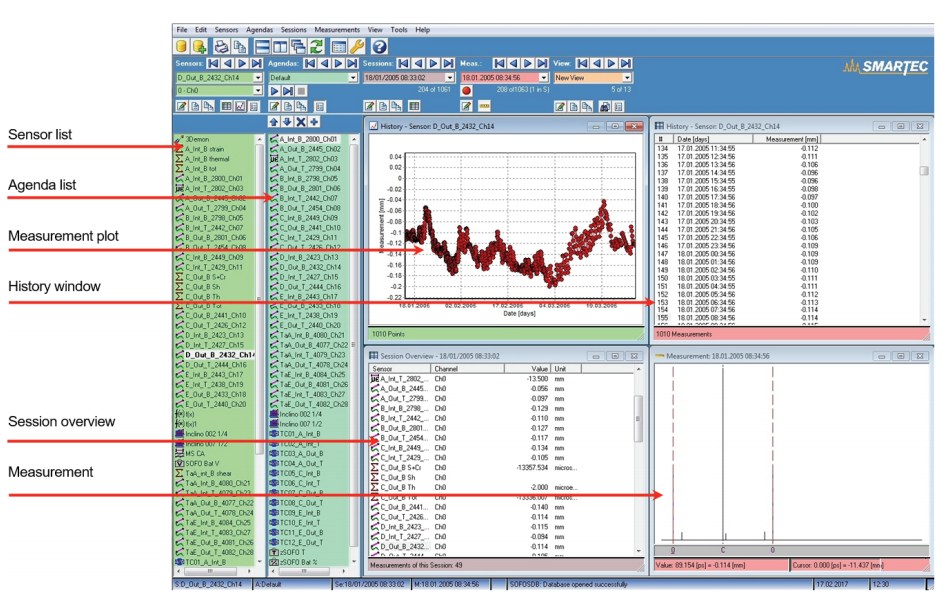Open the D_Out_B_2432_Ch14 sensor dropdown

tap(260, 77)
